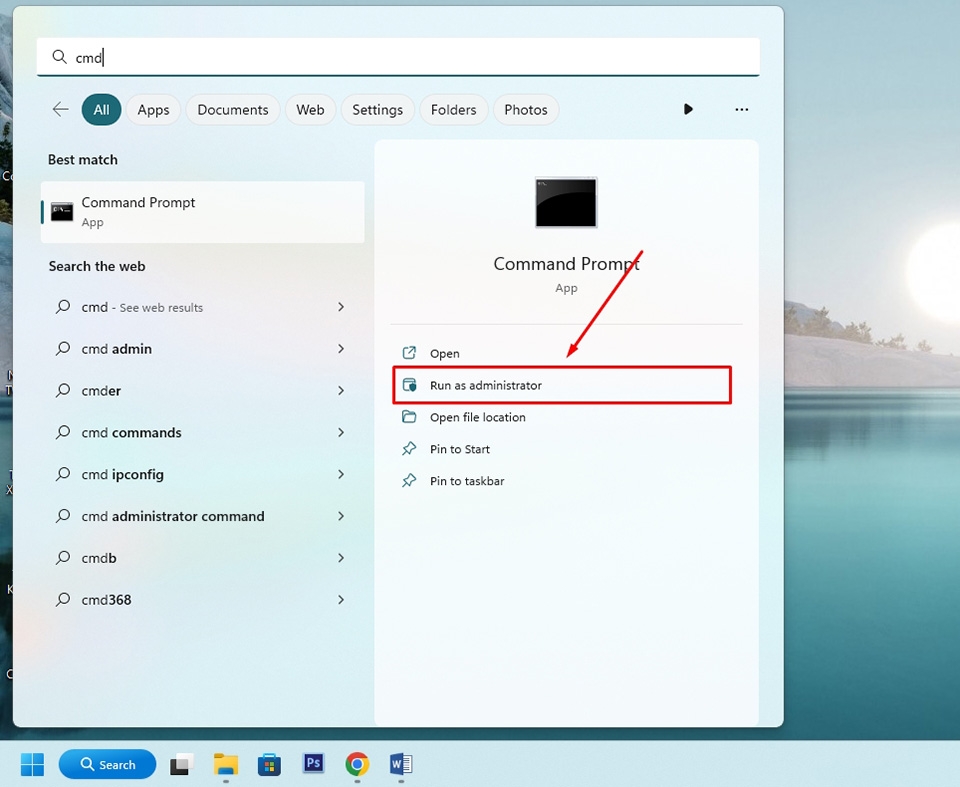960x787 pixels.
Task: Click the Windows Start button
Action: tap(32, 764)
